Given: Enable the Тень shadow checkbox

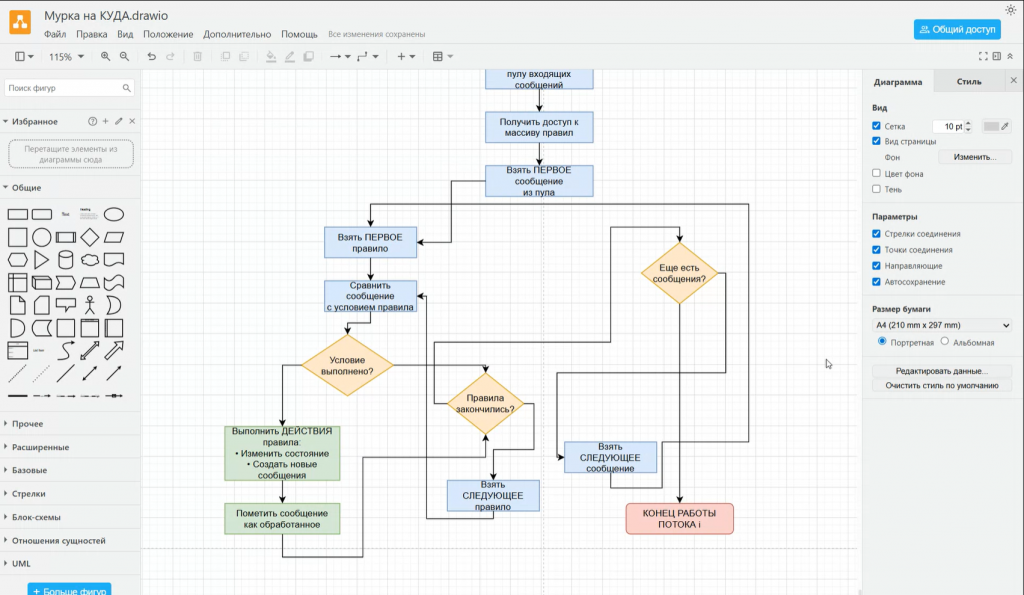Looking at the screenshot, I should point(876,188).
